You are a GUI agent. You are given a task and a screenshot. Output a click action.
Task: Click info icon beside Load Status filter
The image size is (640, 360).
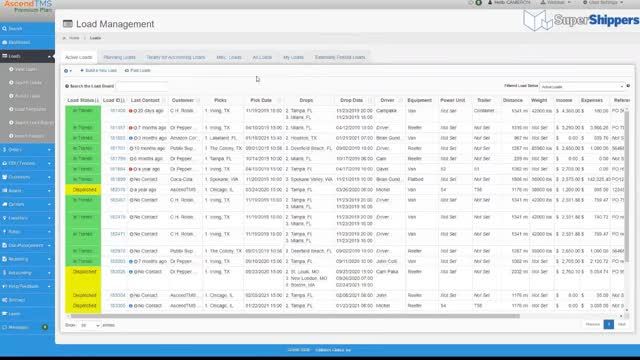(628, 86)
